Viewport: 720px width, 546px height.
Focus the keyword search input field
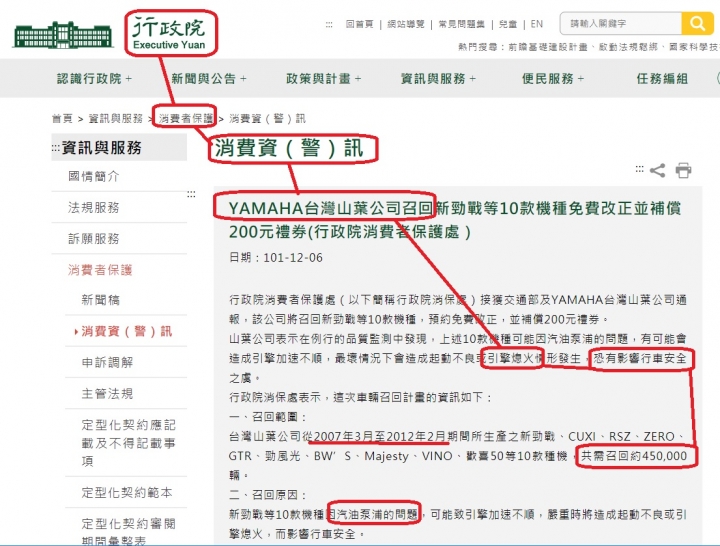620,23
